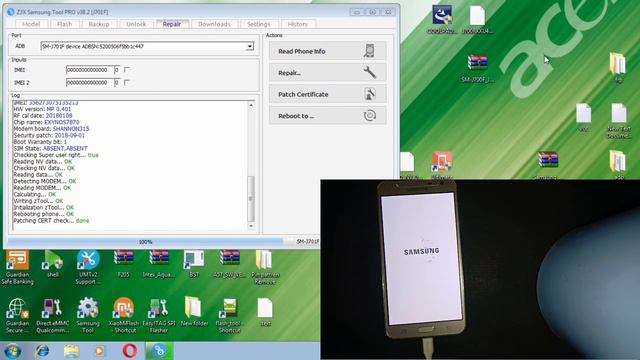This screenshot has height=360, width=640.
Task: Click the IMEI number input field
Action: (90, 70)
